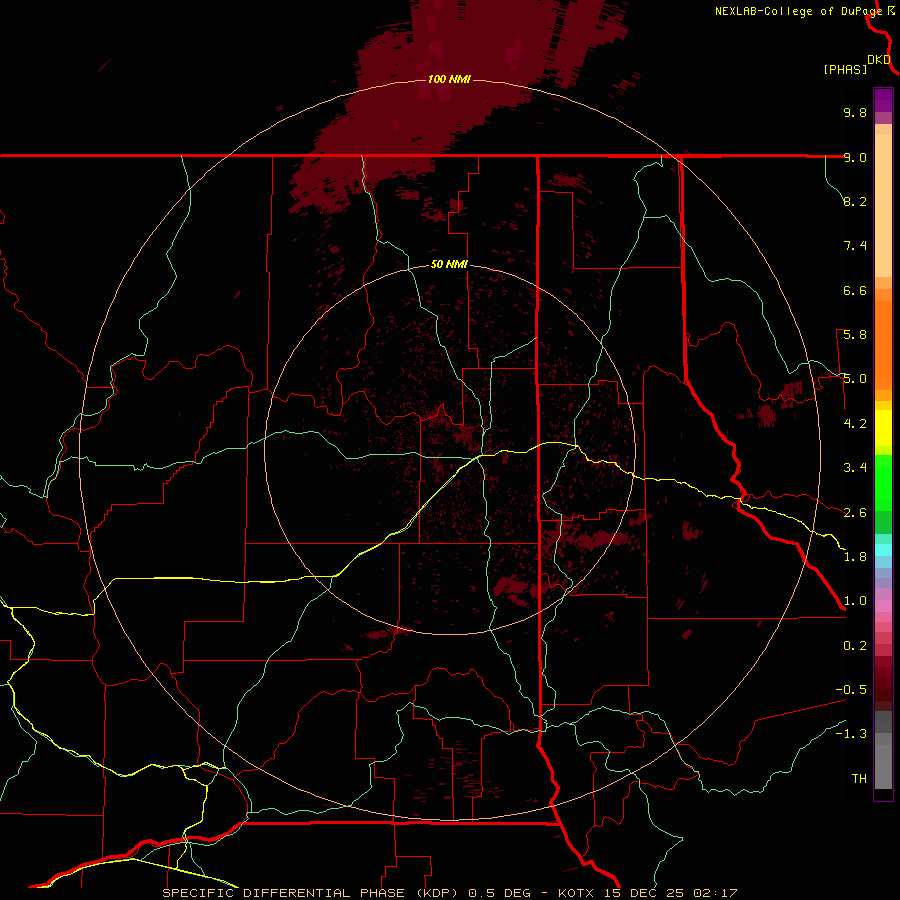Click the 2.6 value on the color scale

click(x=855, y=513)
